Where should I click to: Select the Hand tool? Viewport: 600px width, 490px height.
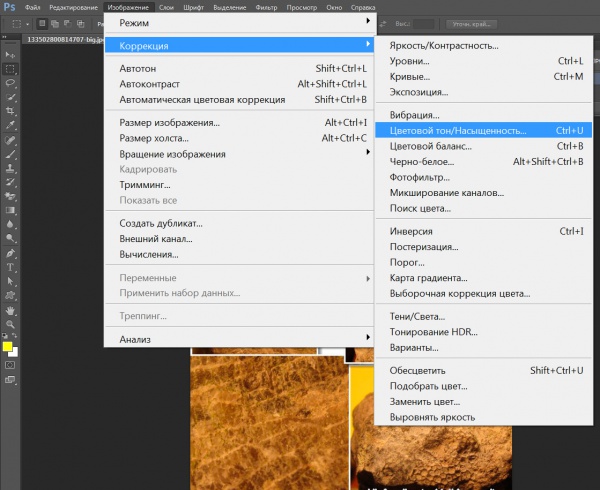[10, 310]
